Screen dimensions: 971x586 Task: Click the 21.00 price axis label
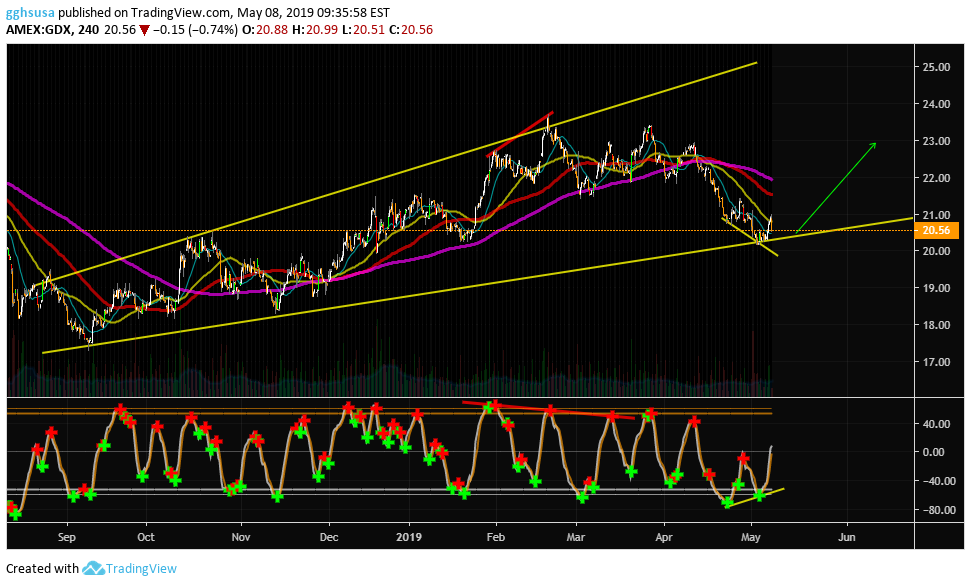[936, 215]
